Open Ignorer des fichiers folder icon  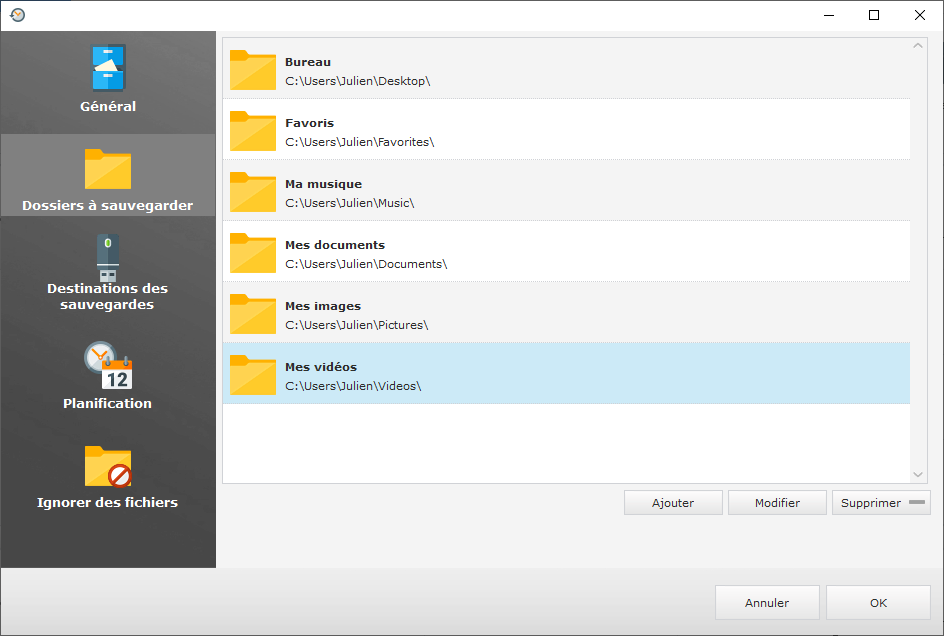[108, 466]
